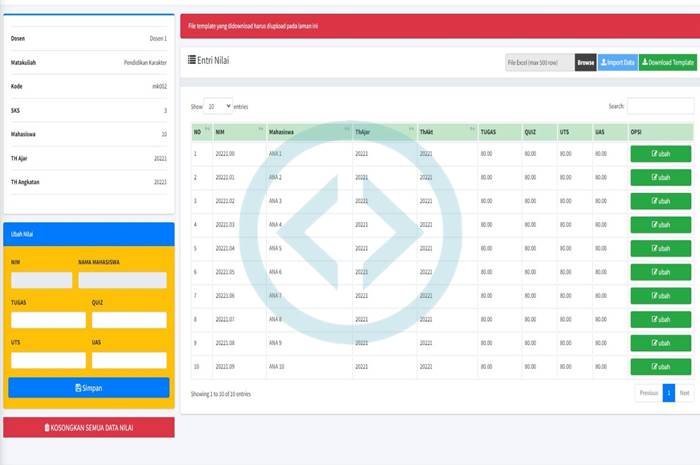Click the ubah edit button for ANA 3
This screenshot has height=465, width=700.
(x=660, y=201)
